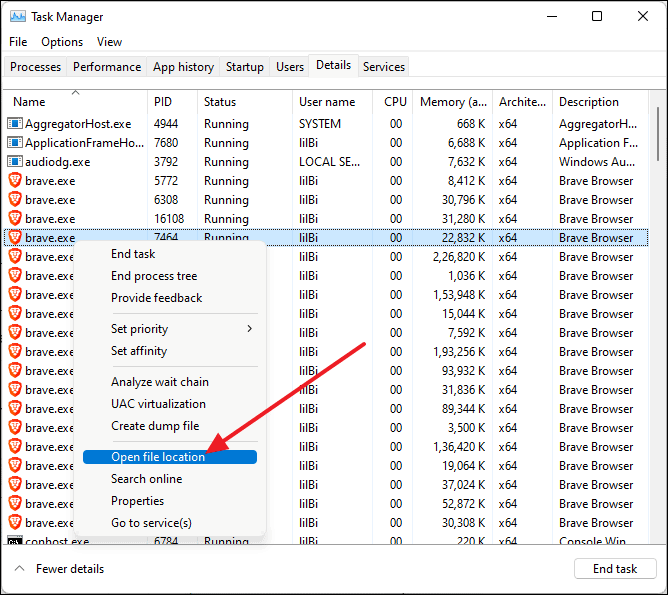Click the ApplicationFrameHost process icon
The width and height of the screenshot is (668, 595).
(15, 143)
